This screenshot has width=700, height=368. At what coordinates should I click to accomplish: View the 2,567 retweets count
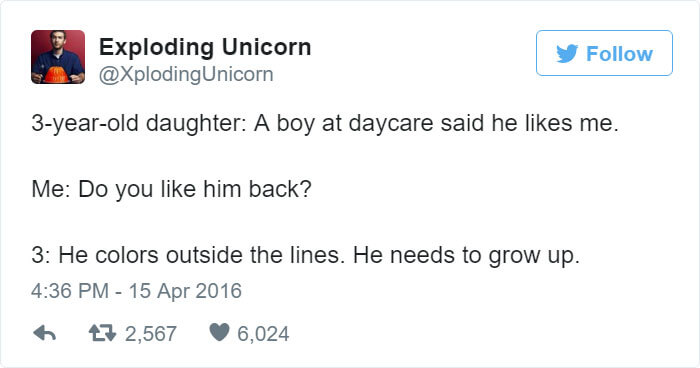coord(151,334)
